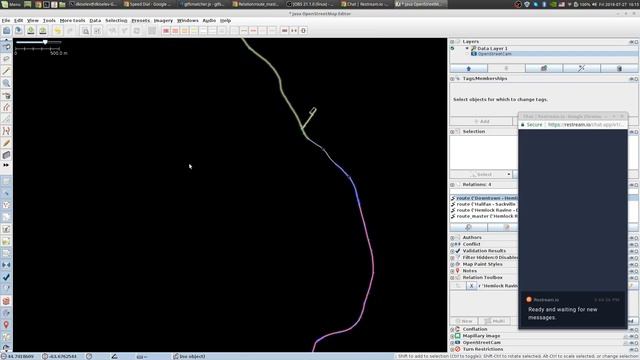This screenshot has height=360, width=640.
Task: Click the Multi button in Relation Toolbox
Action: pos(494,321)
